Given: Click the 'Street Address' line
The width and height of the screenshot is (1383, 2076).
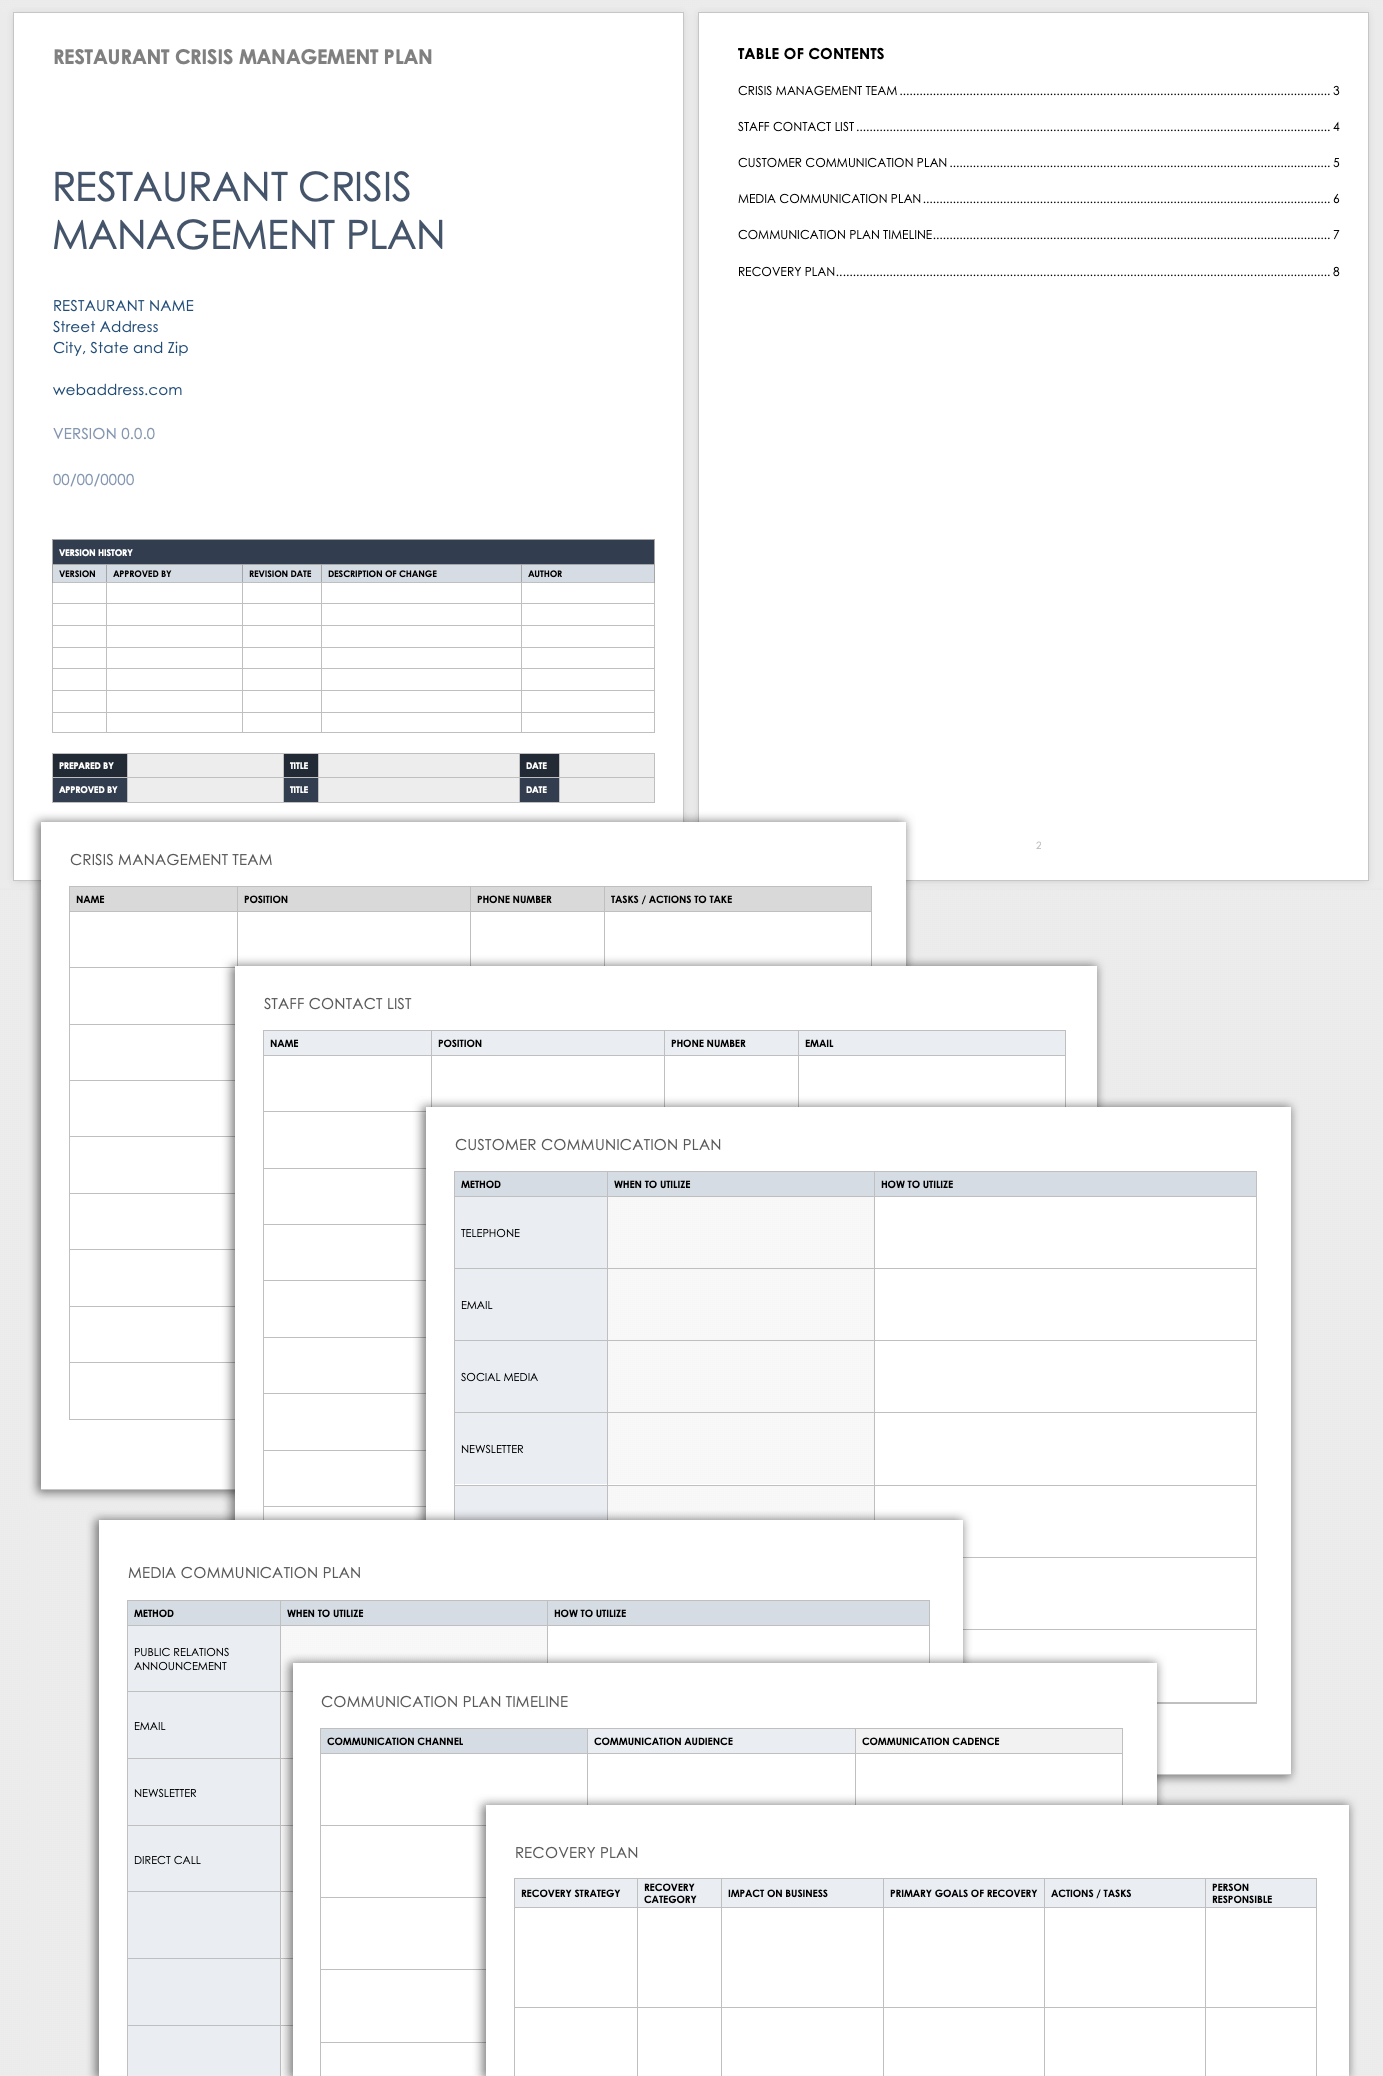Looking at the screenshot, I should pyautogui.click(x=105, y=327).
